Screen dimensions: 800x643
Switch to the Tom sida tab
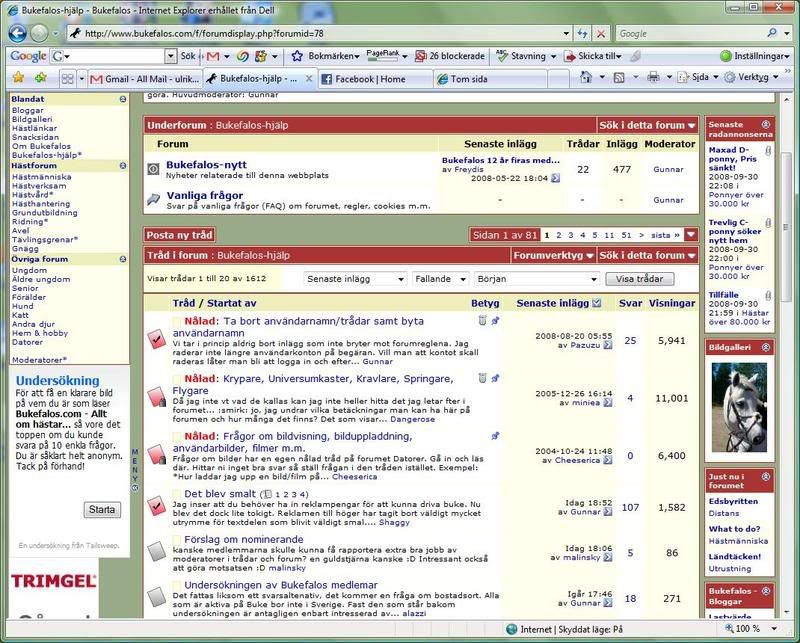[490, 79]
